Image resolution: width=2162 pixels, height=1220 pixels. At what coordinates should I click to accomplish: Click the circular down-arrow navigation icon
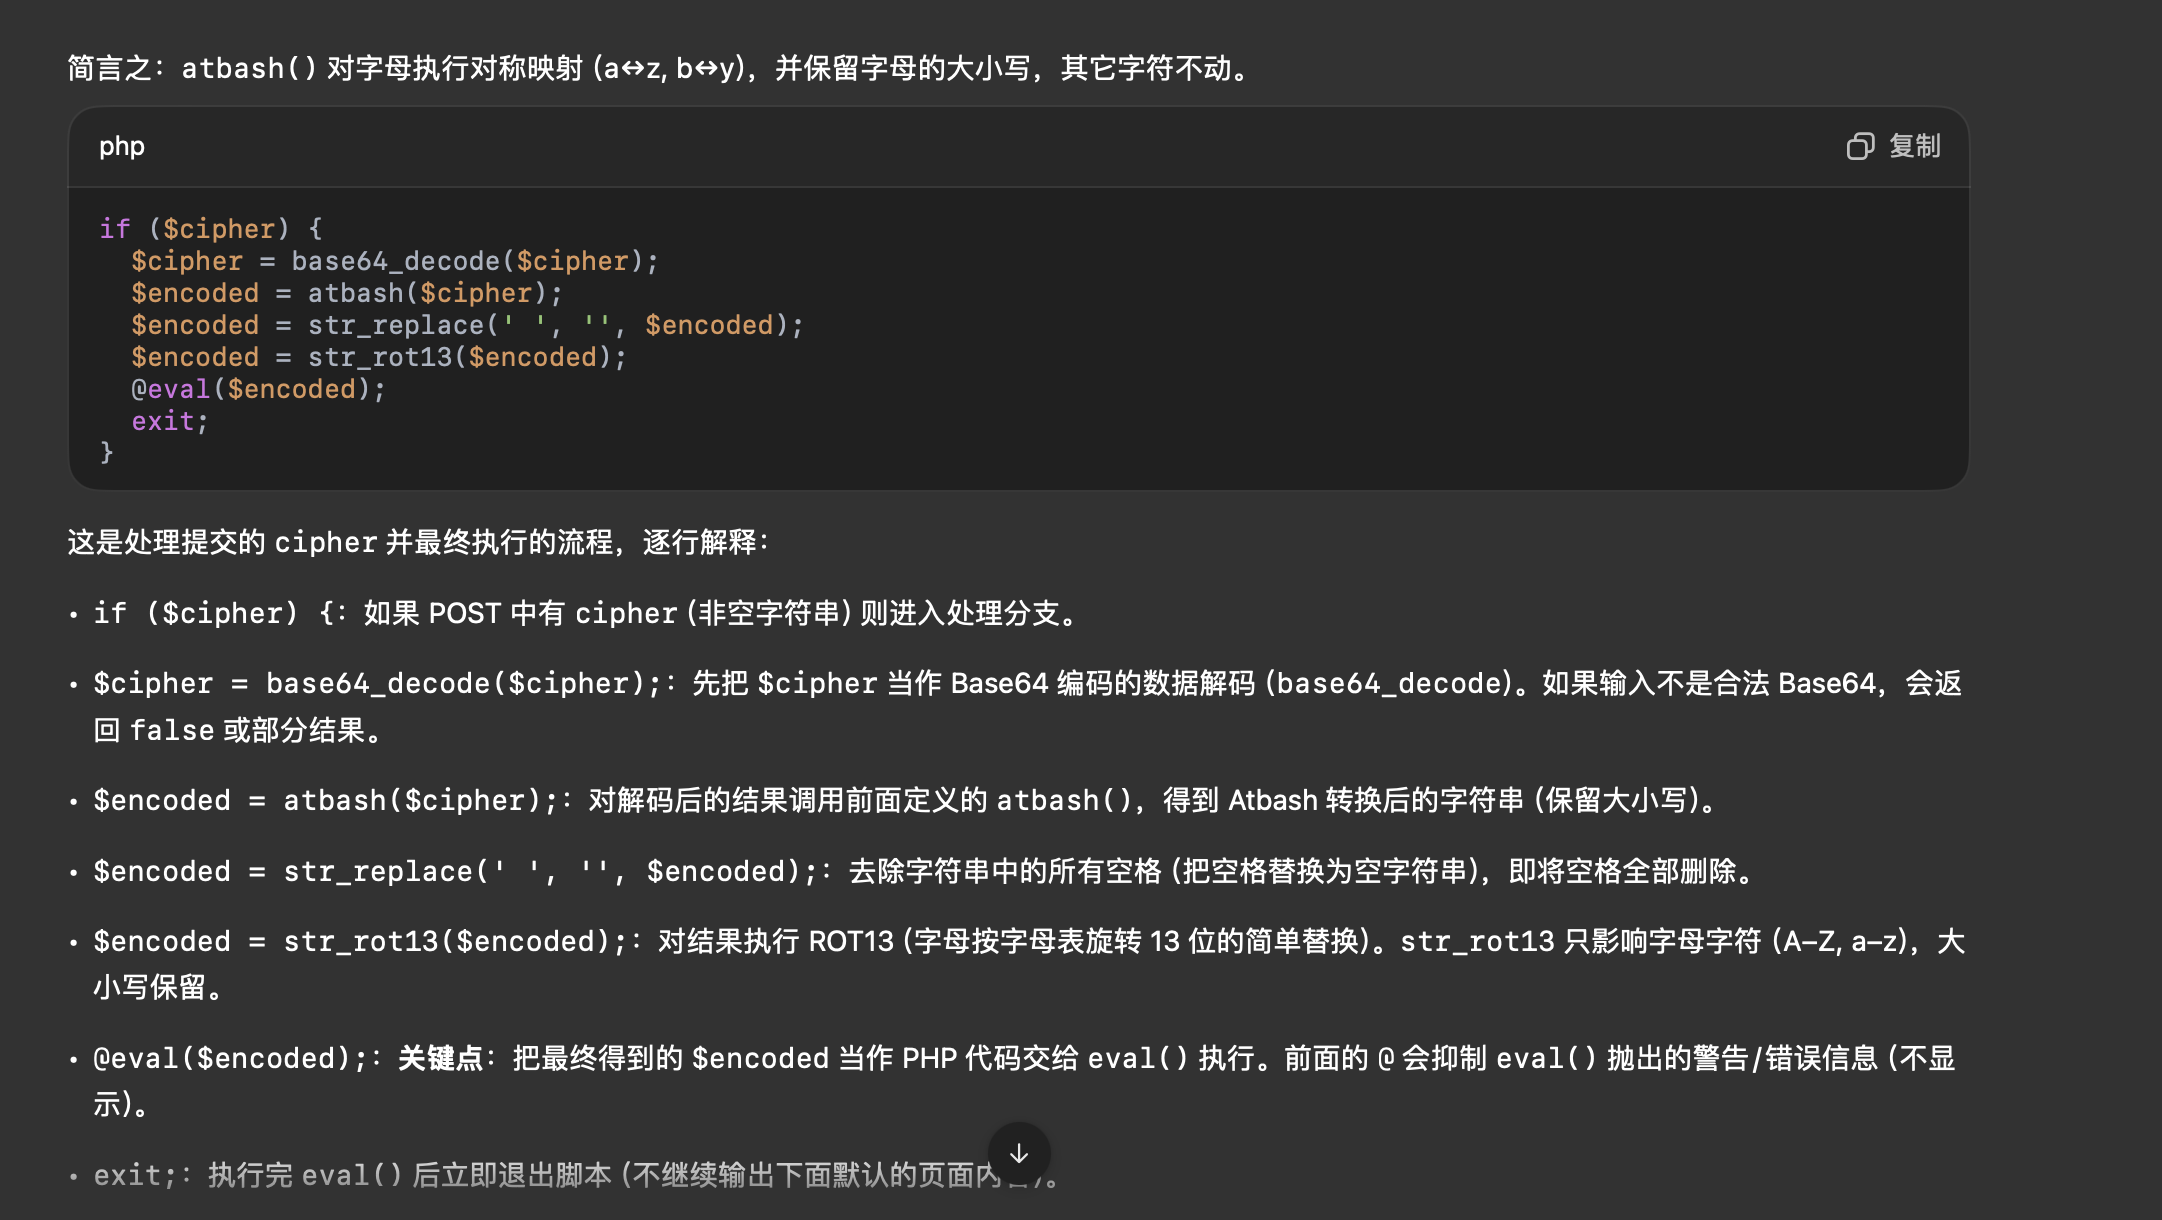[1018, 1153]
